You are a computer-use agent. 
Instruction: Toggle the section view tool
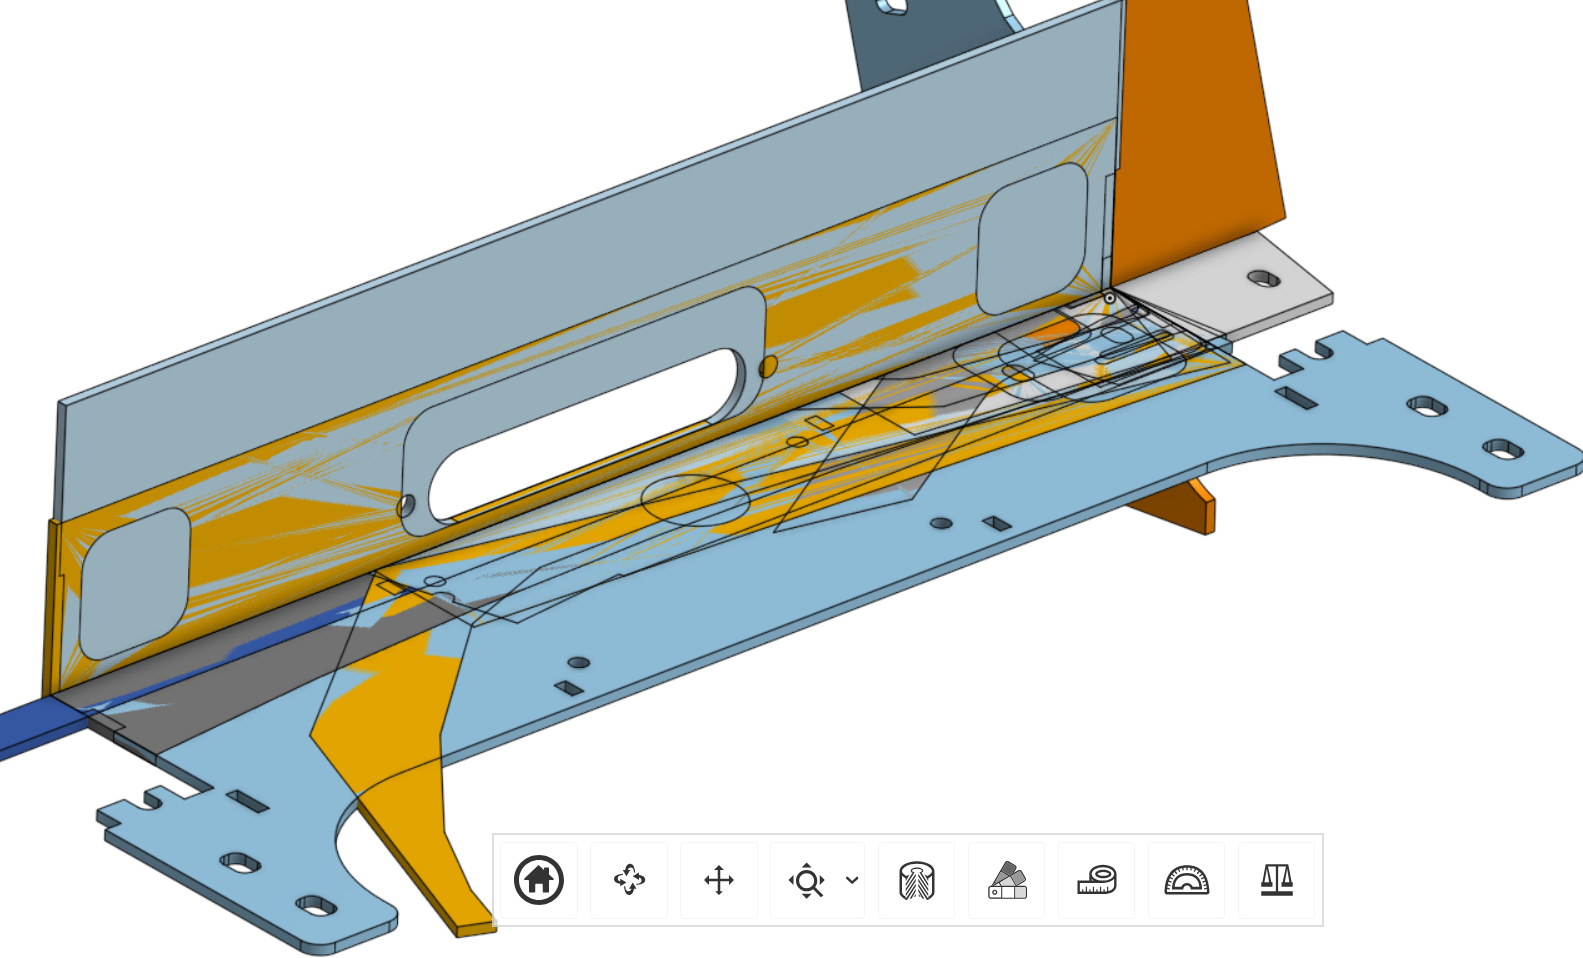[x=917, y=880]
